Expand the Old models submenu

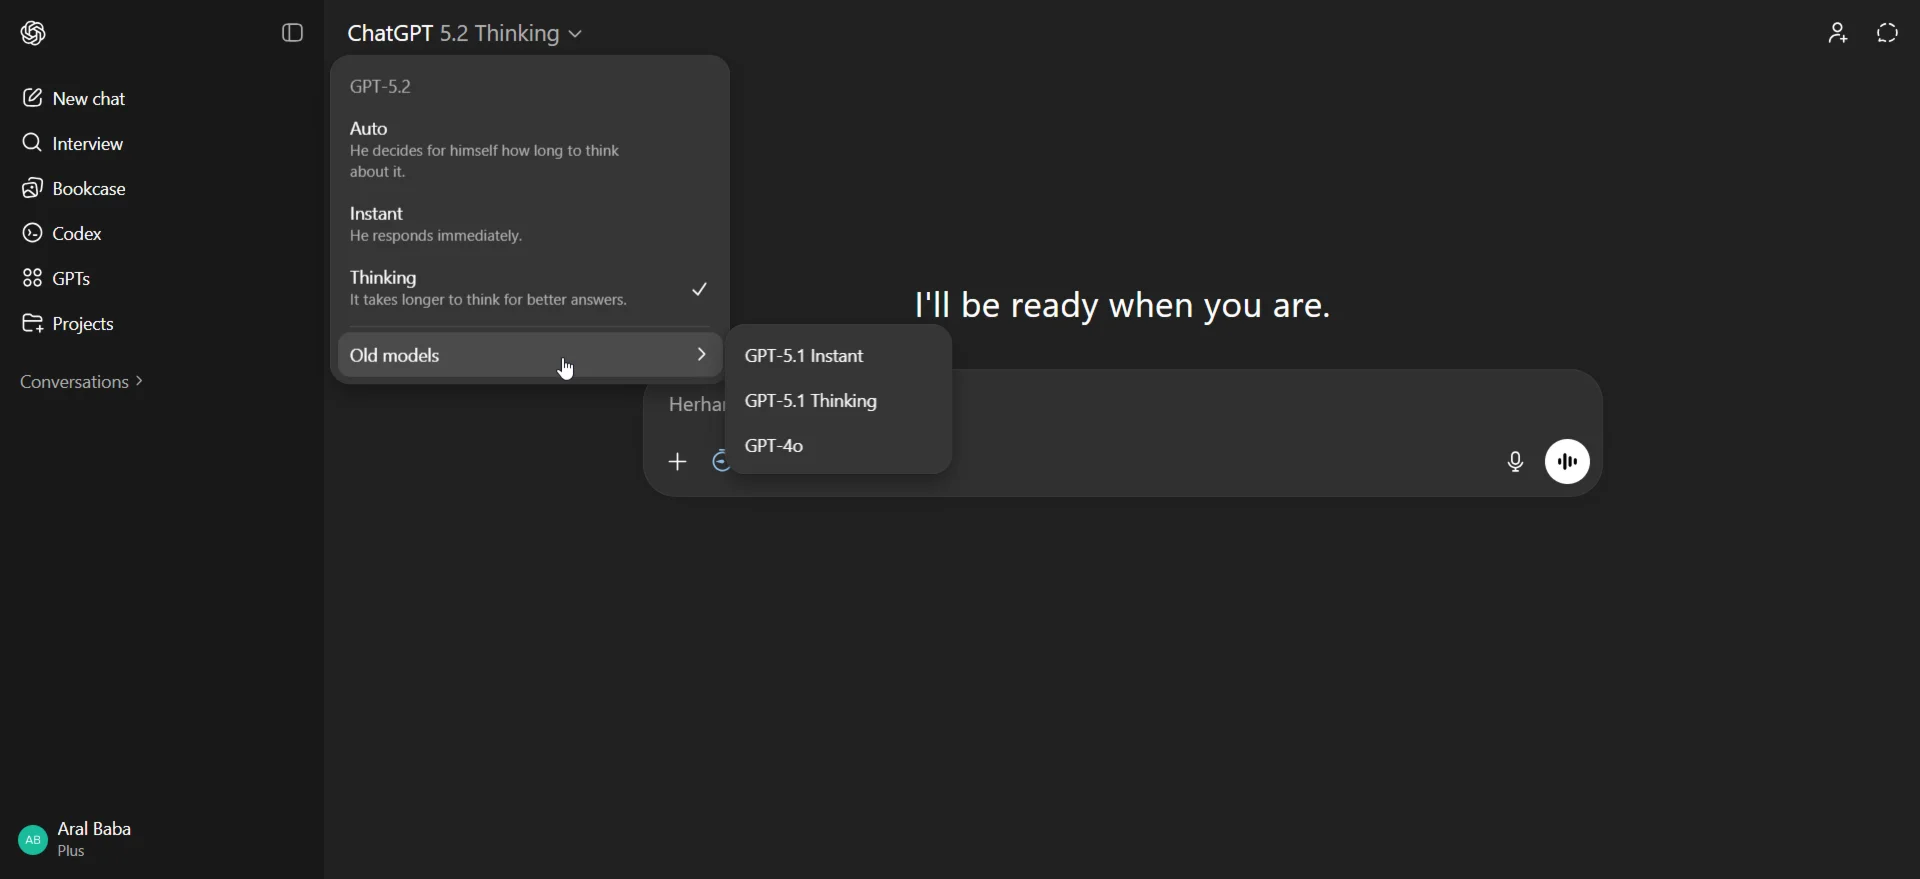(530, 356)
